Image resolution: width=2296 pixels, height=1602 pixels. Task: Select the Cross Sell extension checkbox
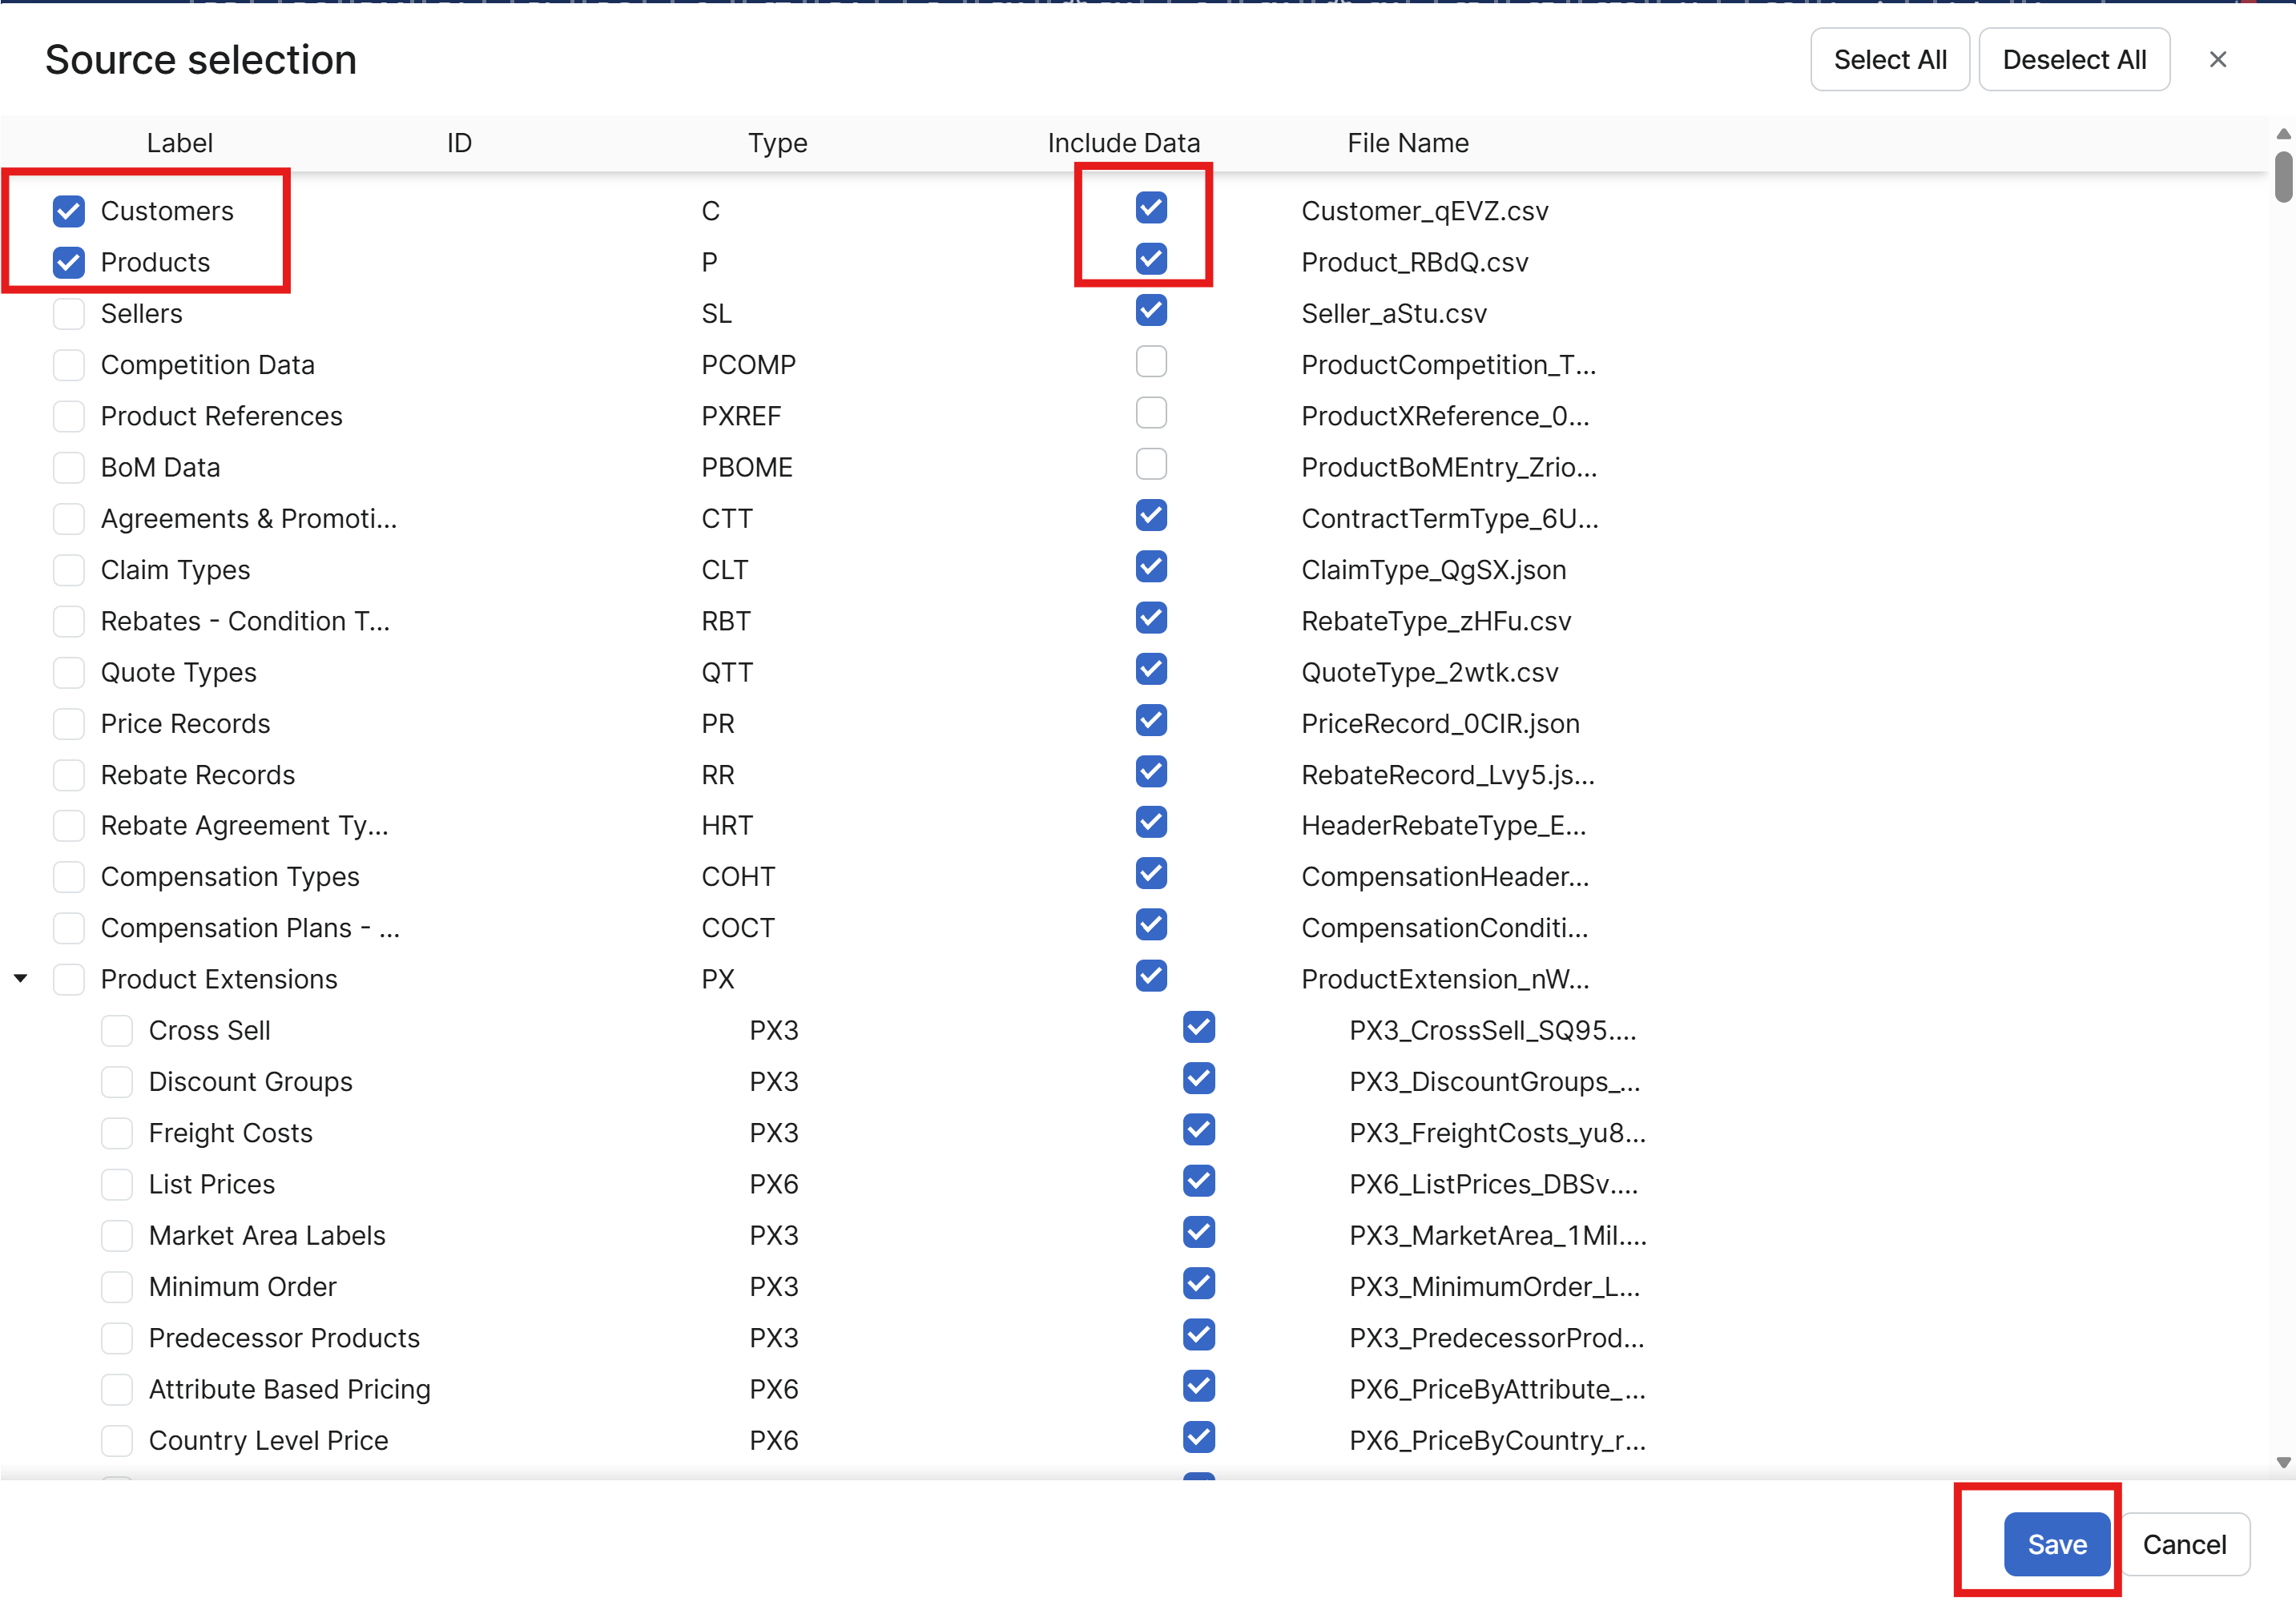117,1031
